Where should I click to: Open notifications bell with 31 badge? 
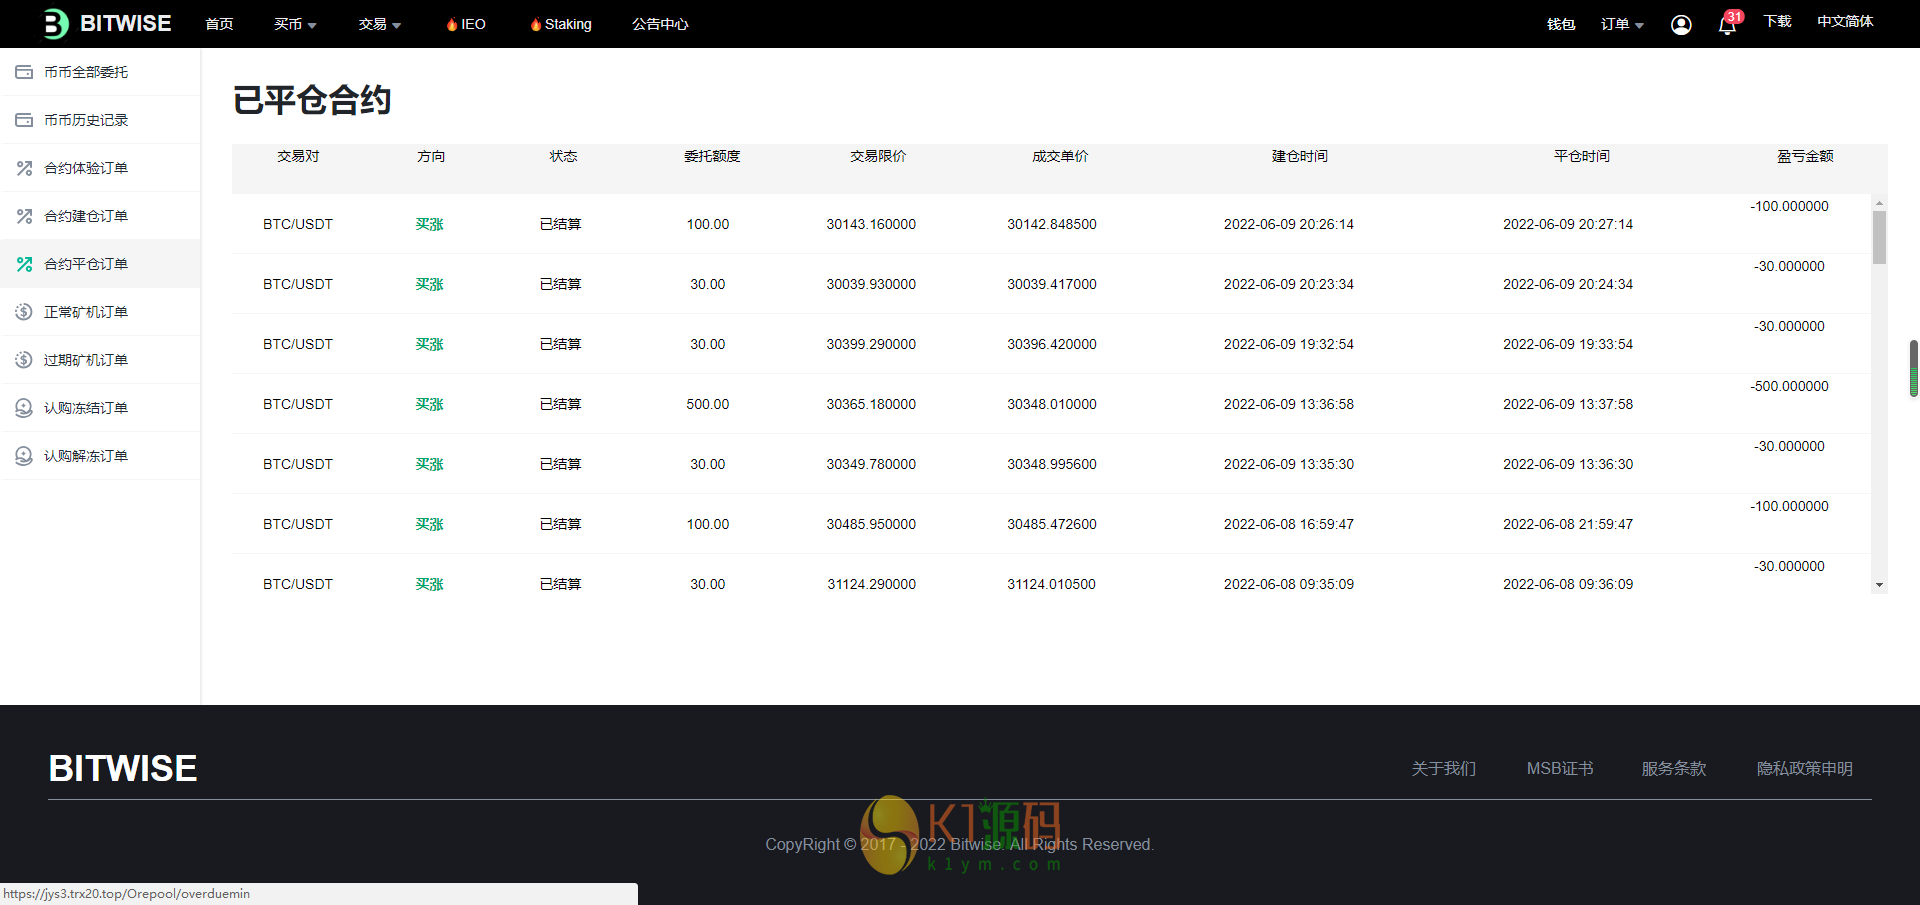(1728, 24)
